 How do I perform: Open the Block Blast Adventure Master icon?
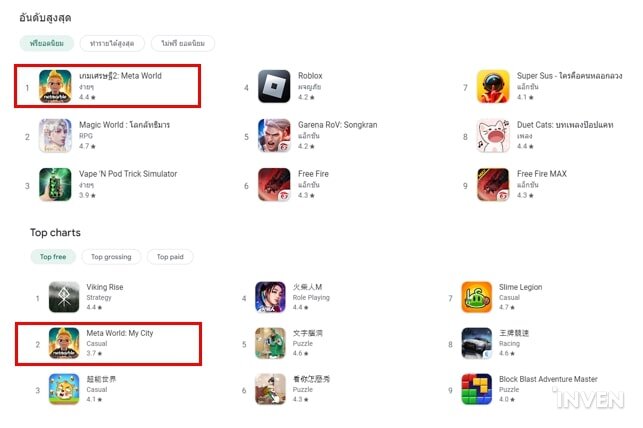[477, 389]
